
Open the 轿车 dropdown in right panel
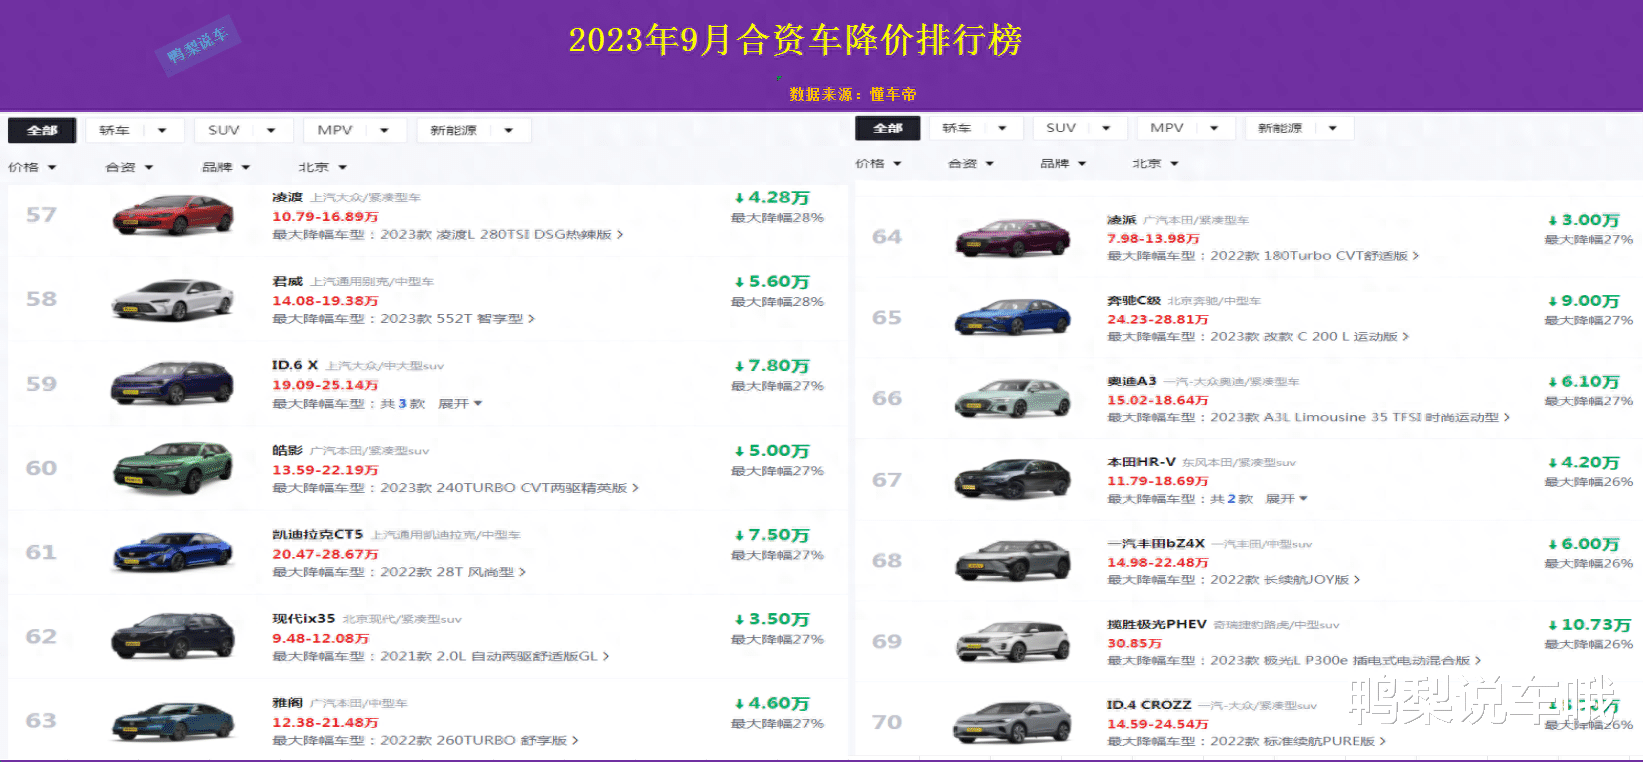pyautogui.click(x=976, y=128)
